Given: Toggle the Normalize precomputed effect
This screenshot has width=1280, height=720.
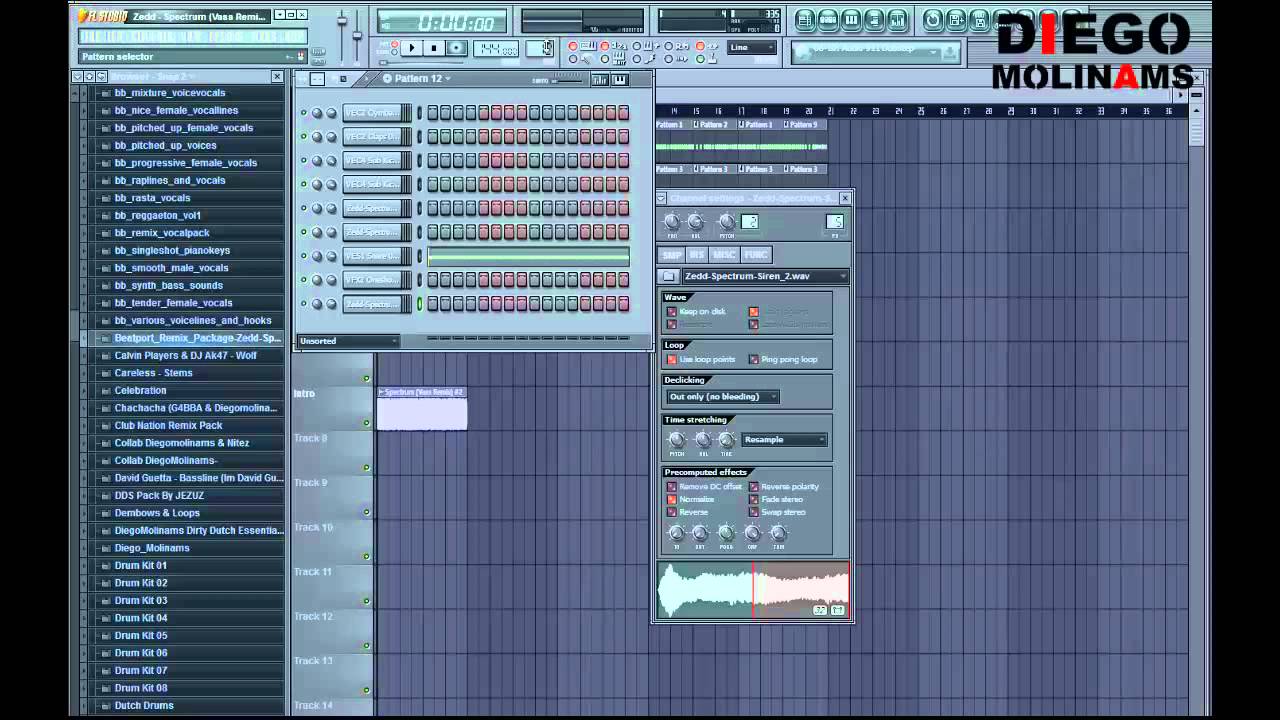Looking at the screenshot, I should tap(672, 500).
